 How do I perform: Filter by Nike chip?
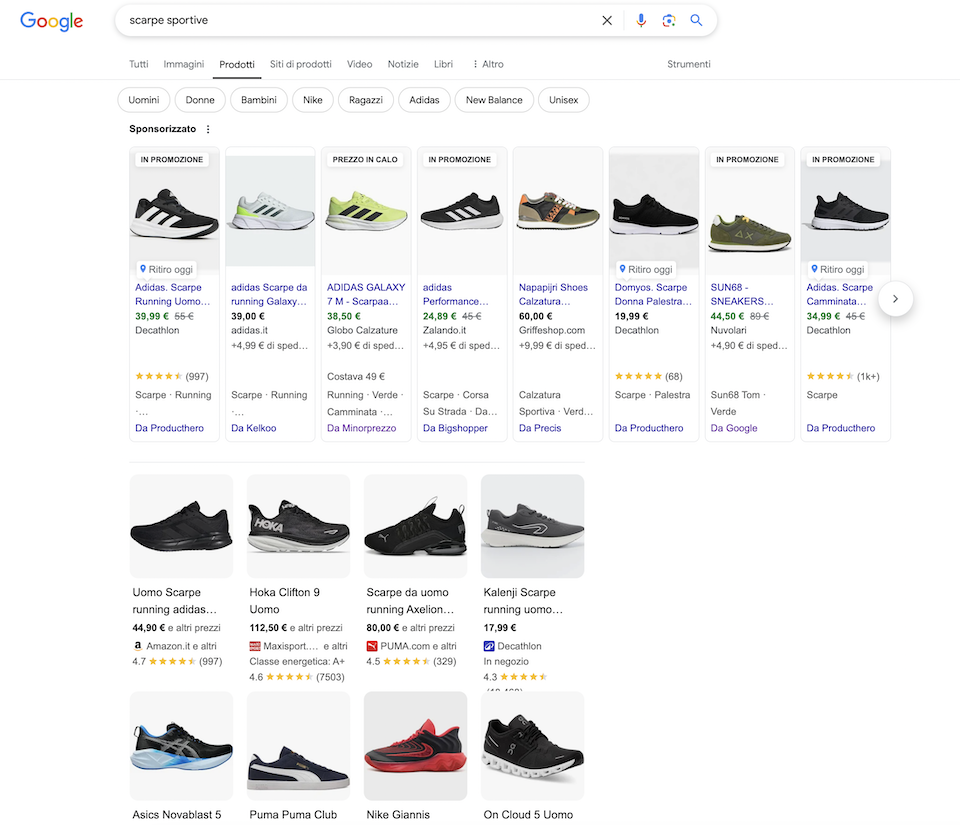click(313, 100)
